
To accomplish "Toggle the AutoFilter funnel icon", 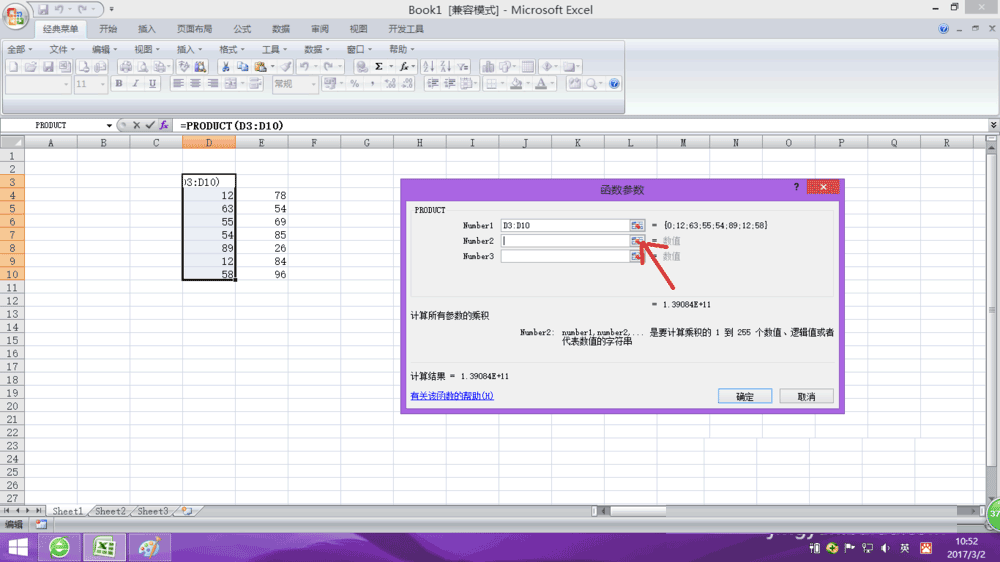I will [463, 66].
